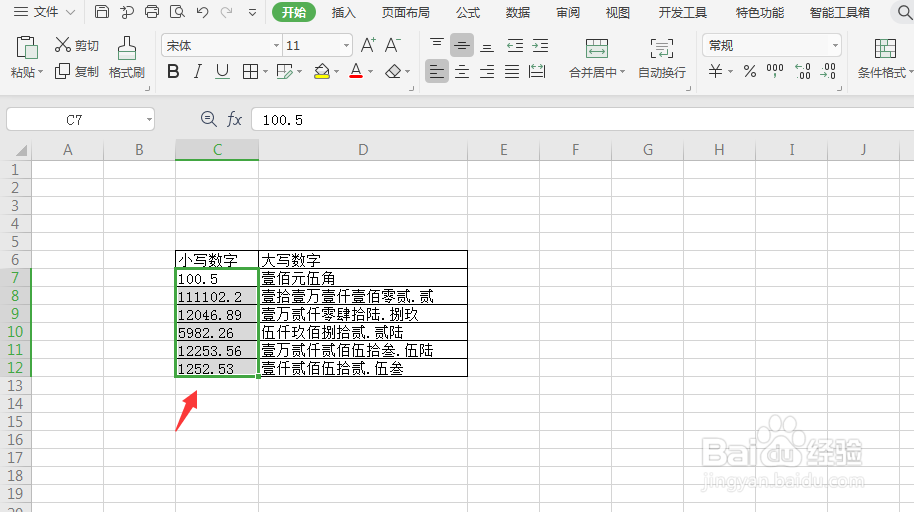The image size is (914, 512).
Task: Expand the Name Box dropdown arrow
Action: 149,120
